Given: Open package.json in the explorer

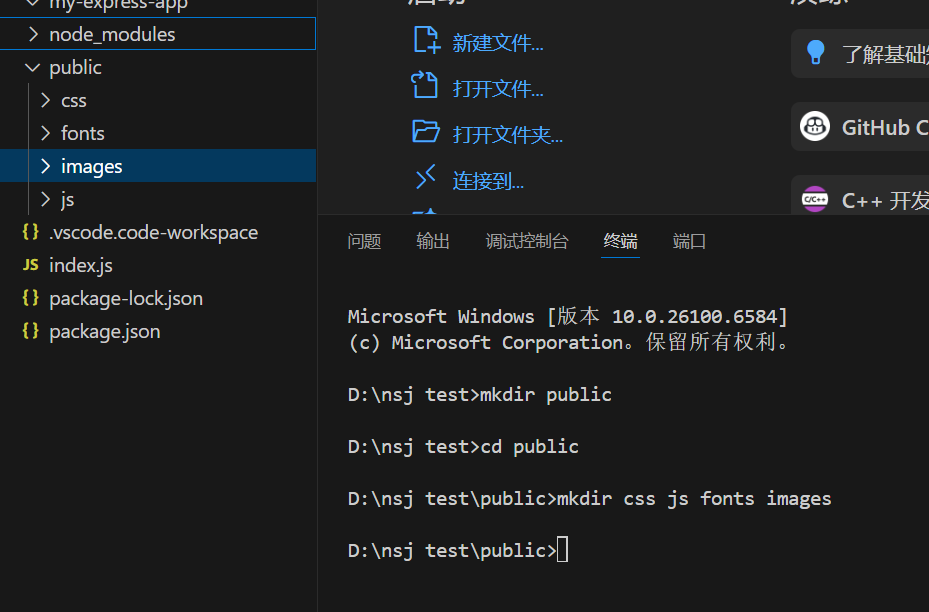Looking at the screenshot, I should pyautogui.click(x=104, y=332).
